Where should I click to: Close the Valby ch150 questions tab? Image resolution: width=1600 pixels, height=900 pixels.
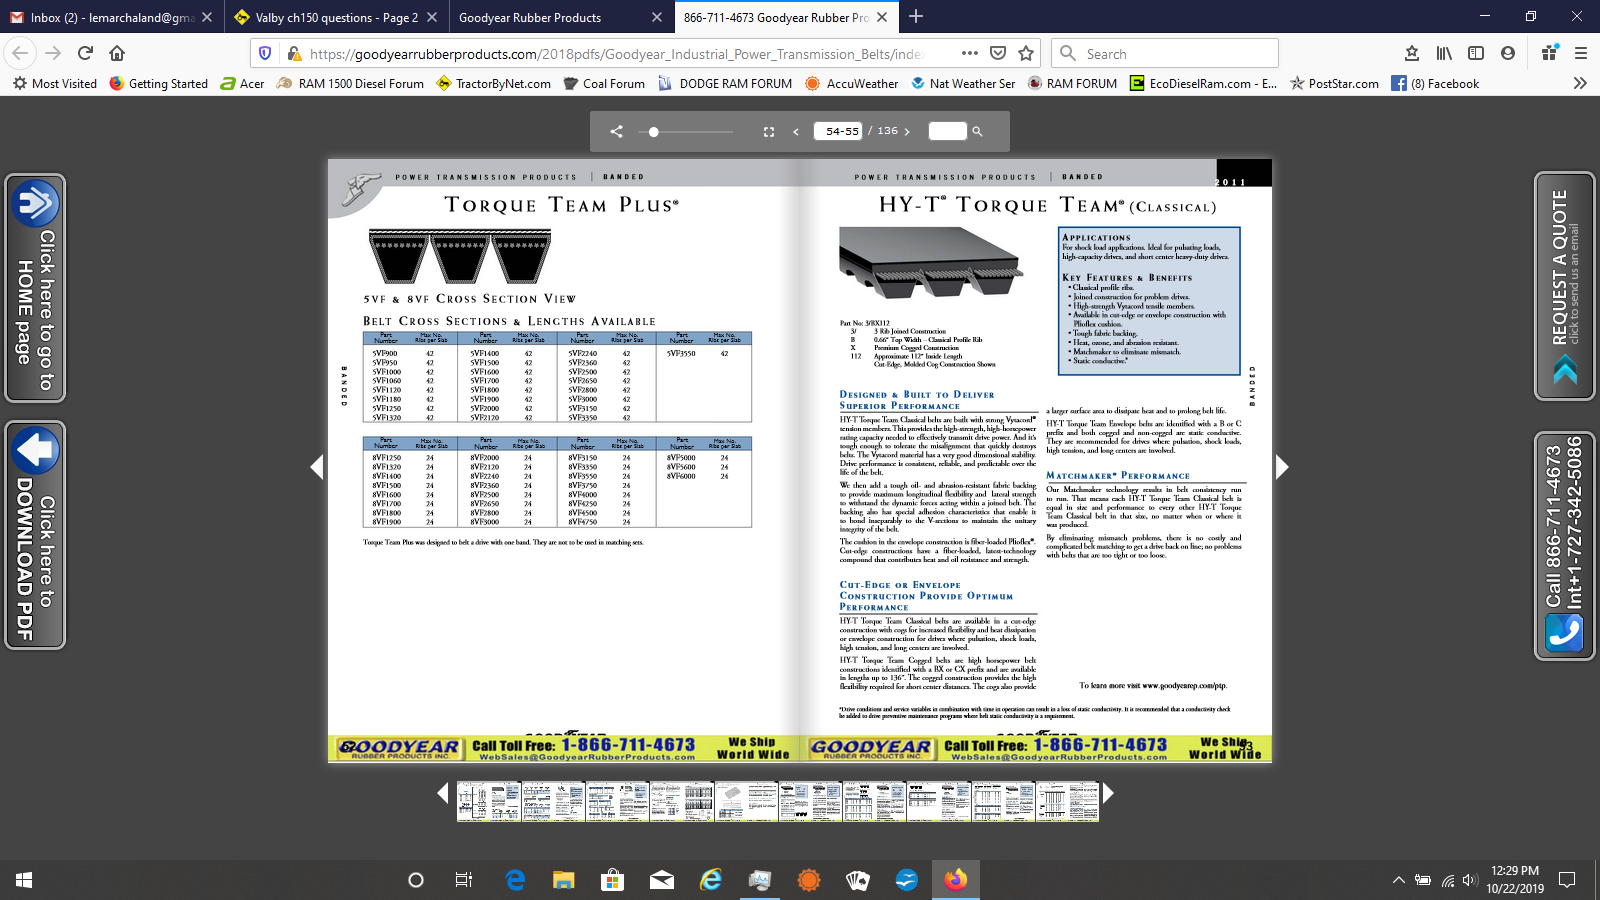click(432, 17)
